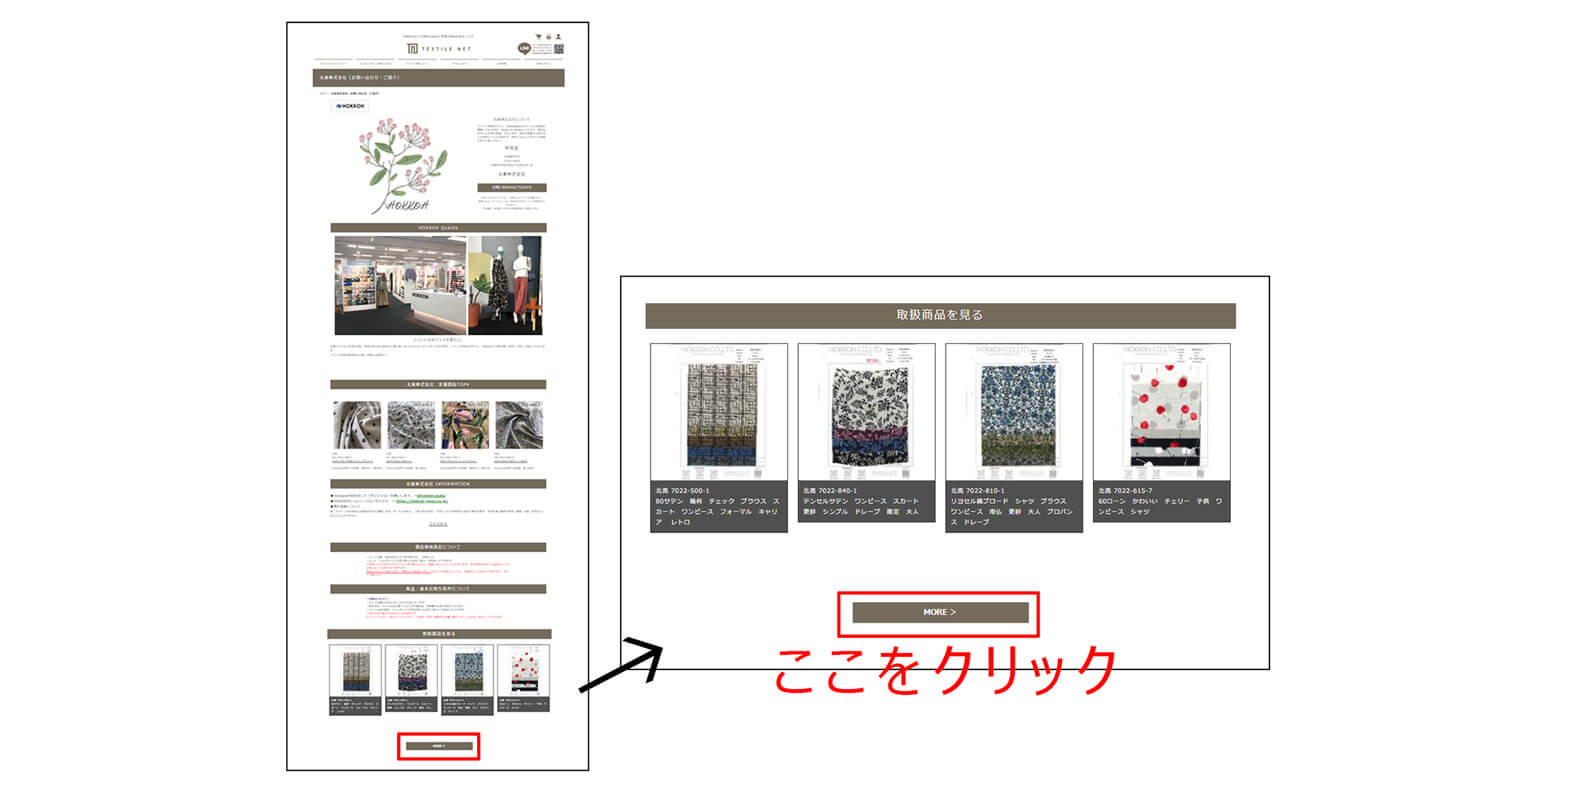1575x788 pixels.
Task: Click the brown inquiry button beside the flower illustration
Action: [512, 187]
